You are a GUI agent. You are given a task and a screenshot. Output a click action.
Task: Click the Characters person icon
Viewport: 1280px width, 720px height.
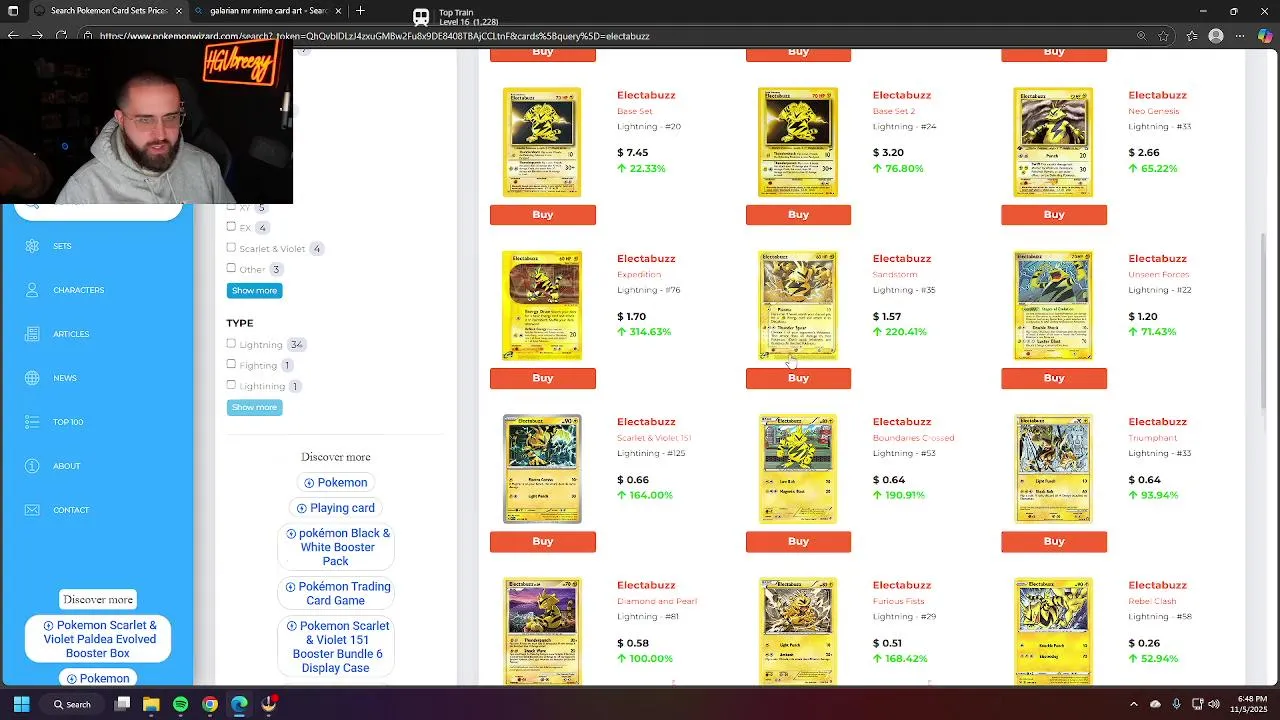pos(32,290)
